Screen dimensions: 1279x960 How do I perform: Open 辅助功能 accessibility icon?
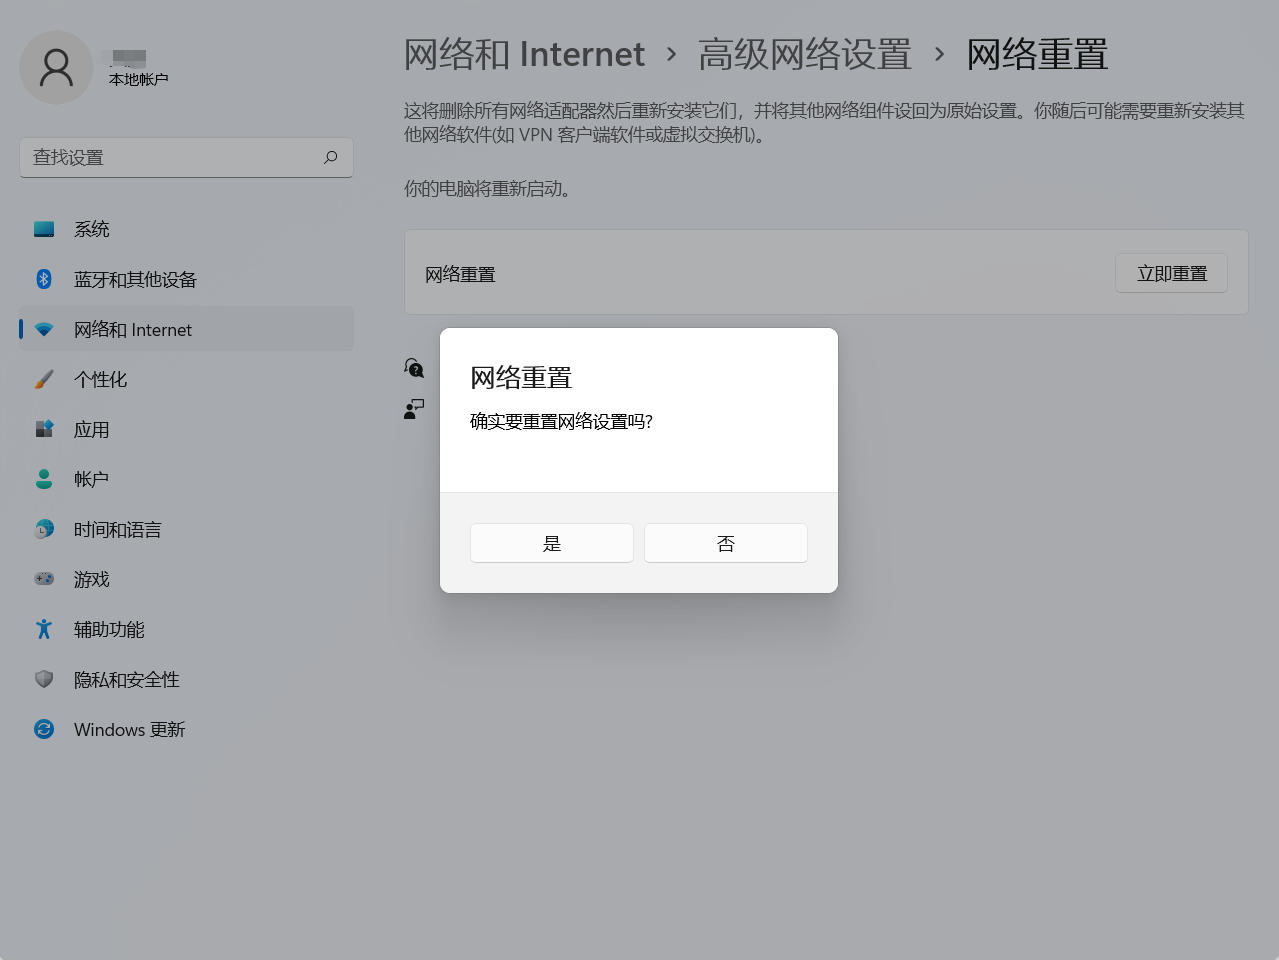coord(44,629)
